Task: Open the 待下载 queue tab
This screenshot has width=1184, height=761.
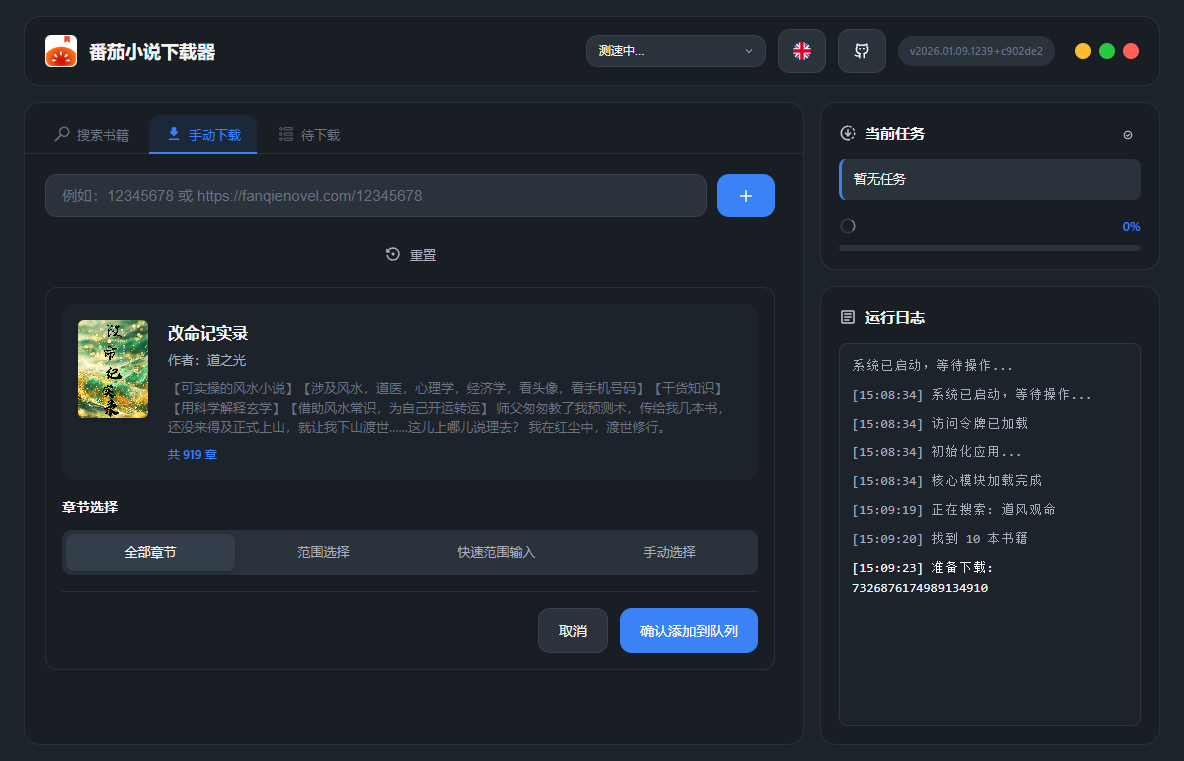Action: click(309, 135)
